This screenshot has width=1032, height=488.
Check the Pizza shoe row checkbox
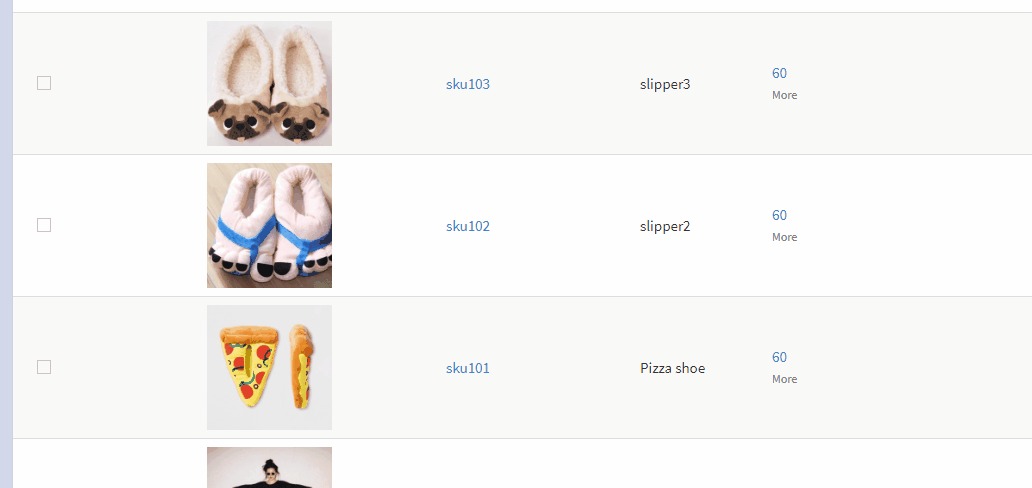click(x=44, y=367)
